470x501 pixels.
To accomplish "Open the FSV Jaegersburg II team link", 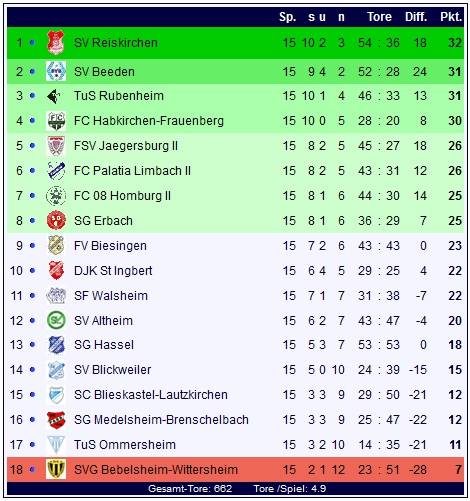I will (x=126, y=146).
